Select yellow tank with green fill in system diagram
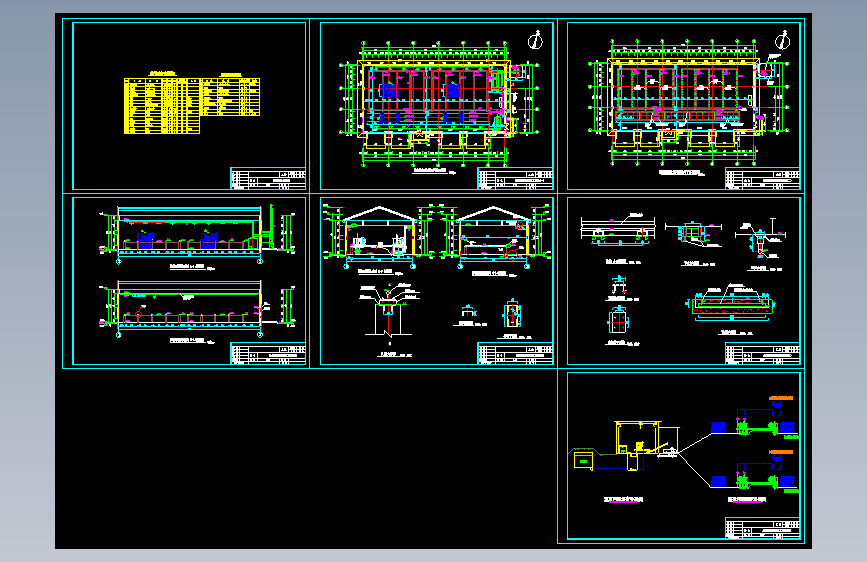 [x=583, y=460]
